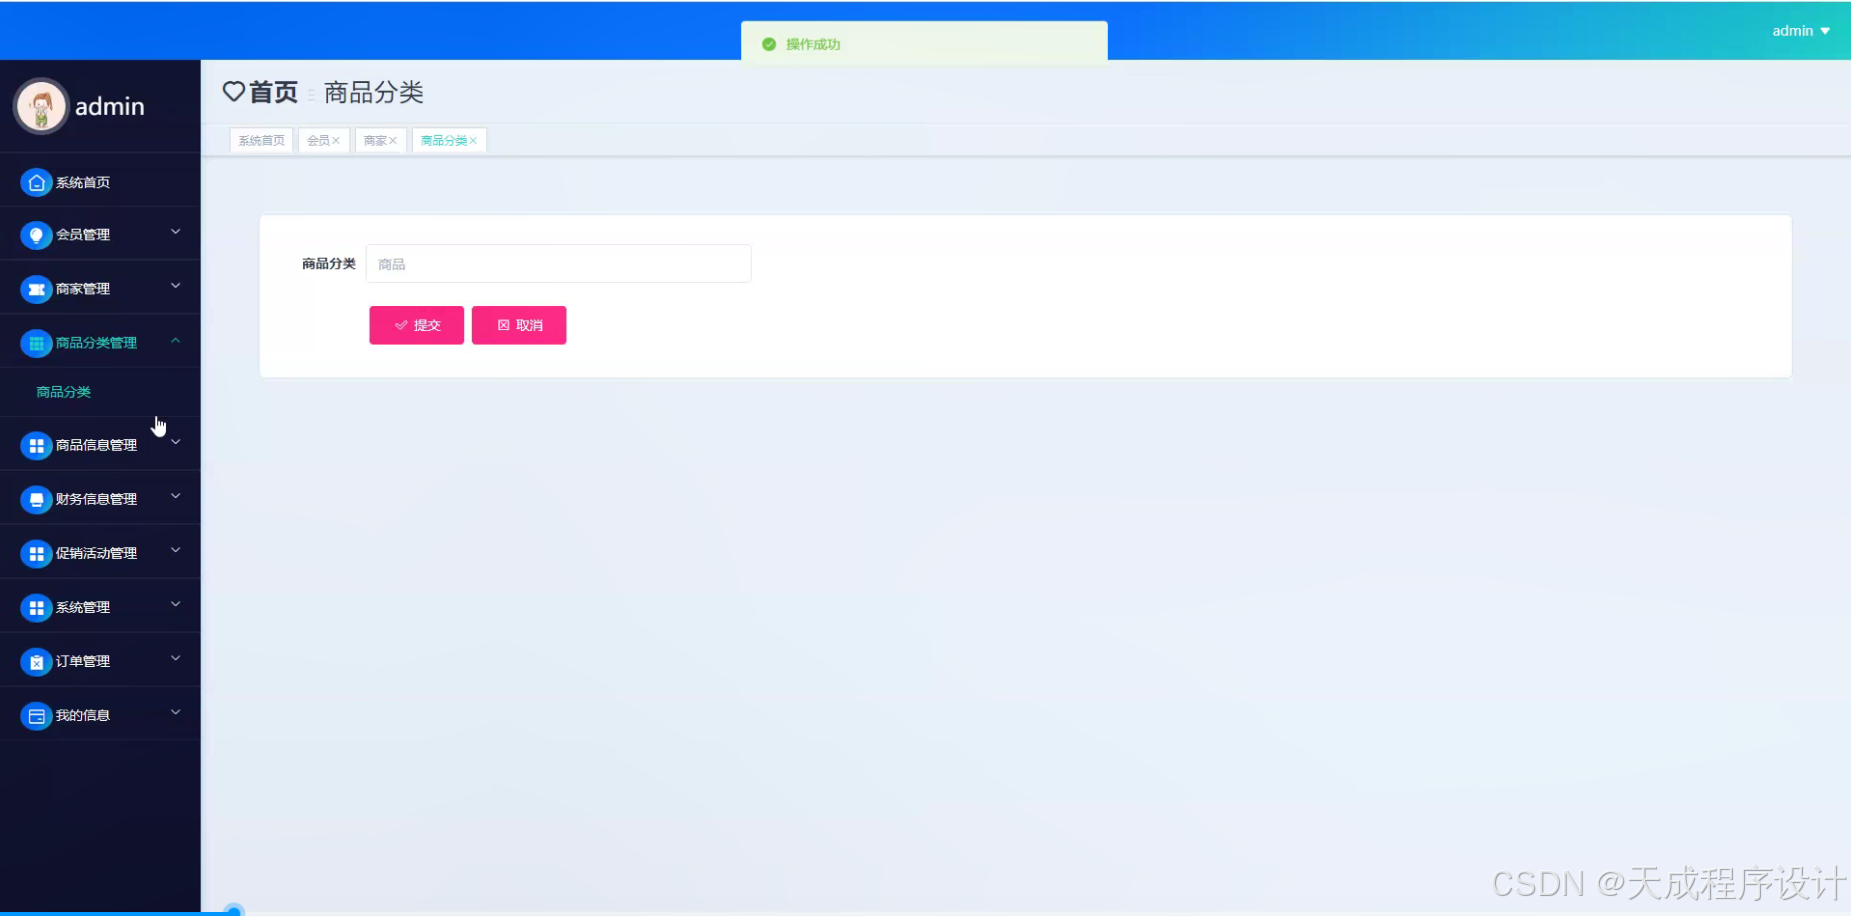This screenshot has height=916, width=1851.
Task: Expand the 我的信息 chevron
Action: [175, 712]
